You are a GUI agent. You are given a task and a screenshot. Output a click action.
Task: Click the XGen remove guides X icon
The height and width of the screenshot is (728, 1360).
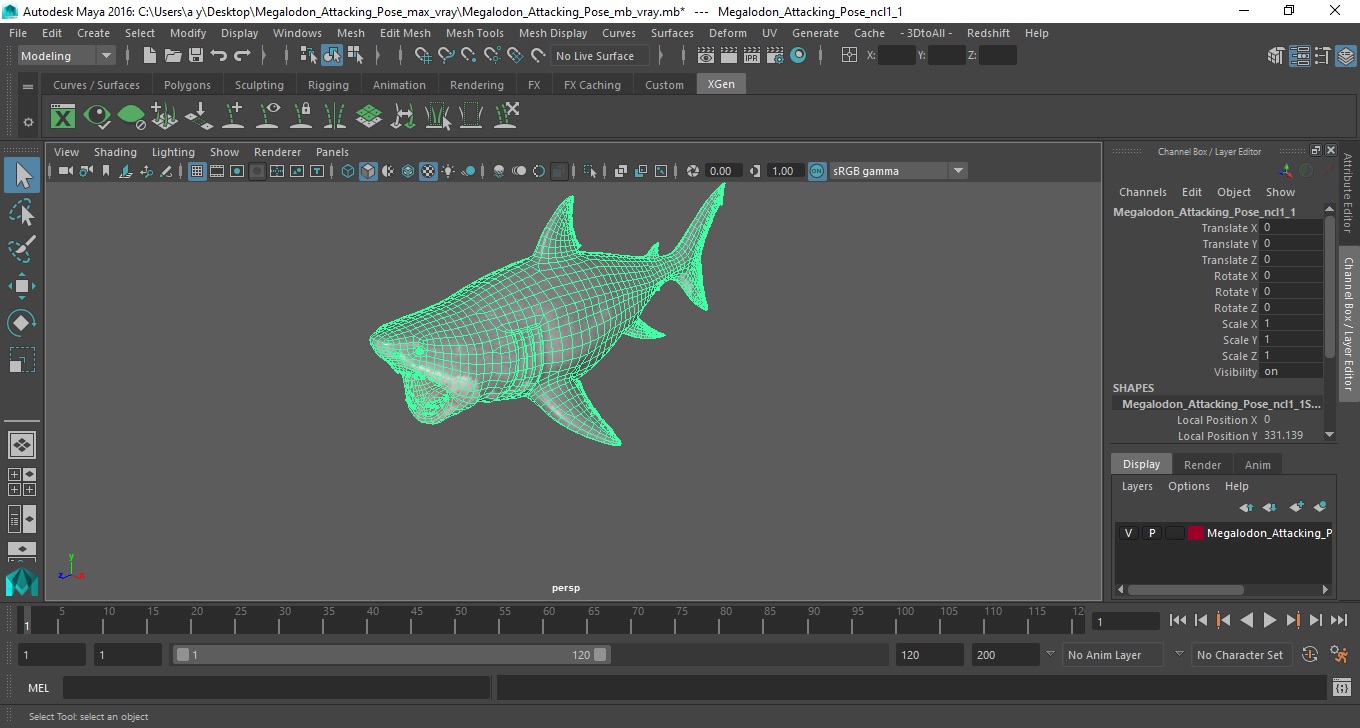505,117
